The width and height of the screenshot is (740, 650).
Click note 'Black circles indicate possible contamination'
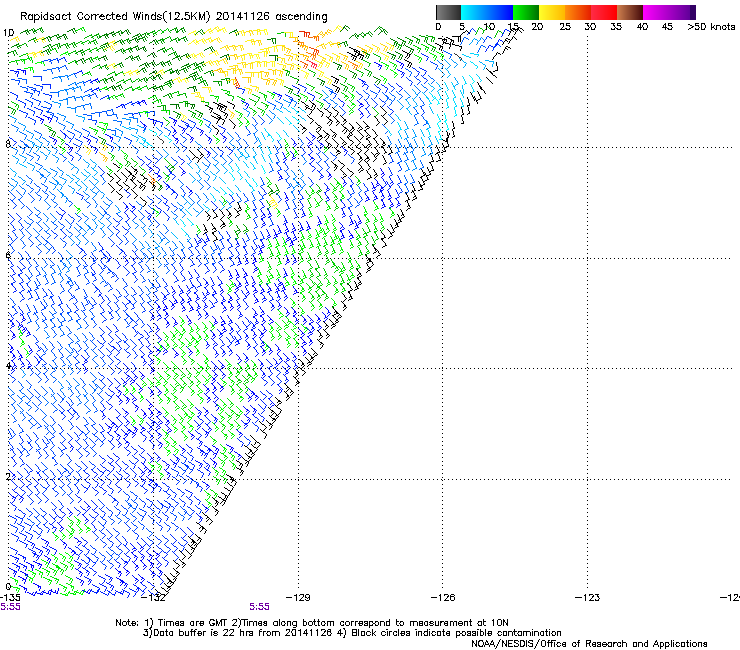[456, 633]
